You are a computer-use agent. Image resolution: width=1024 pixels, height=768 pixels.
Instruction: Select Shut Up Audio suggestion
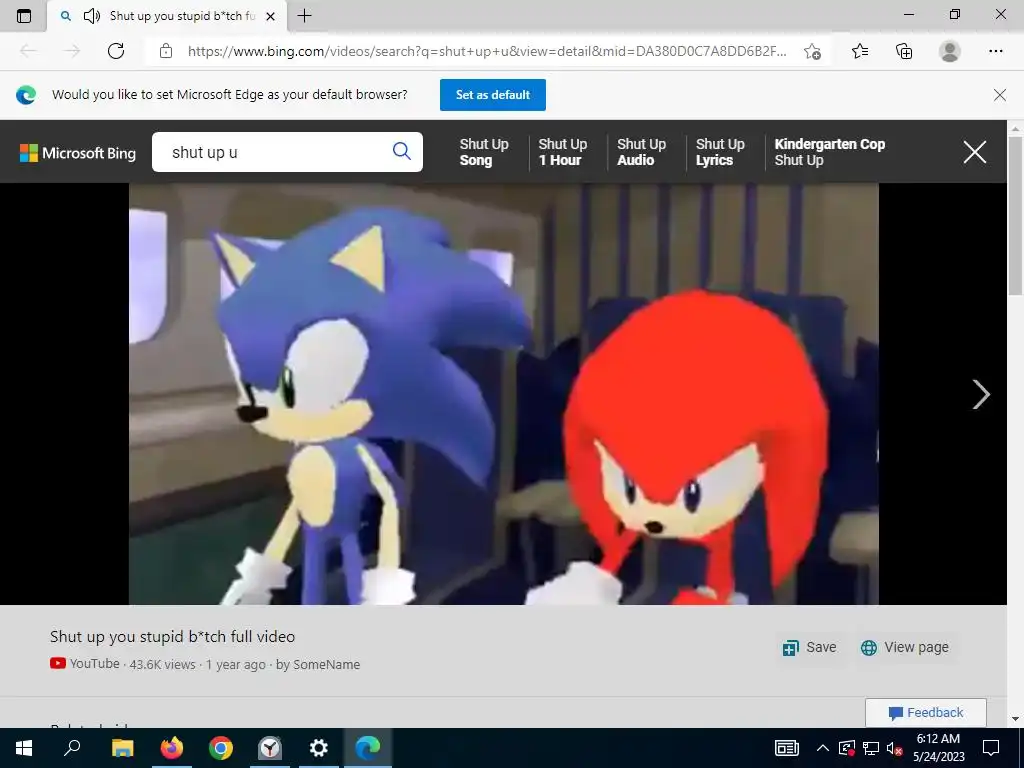(641, 152)
